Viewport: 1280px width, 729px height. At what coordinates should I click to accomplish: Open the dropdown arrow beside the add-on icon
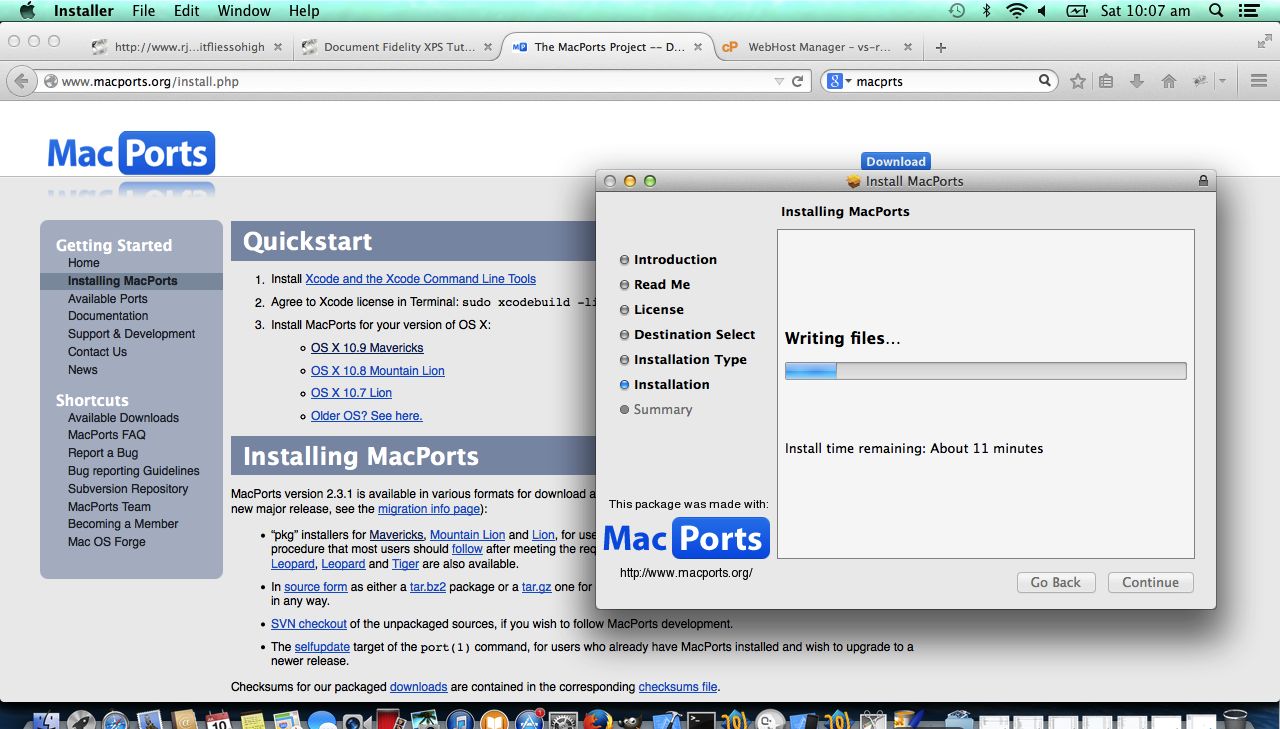pyautogui.click(x=1222, y=82)
